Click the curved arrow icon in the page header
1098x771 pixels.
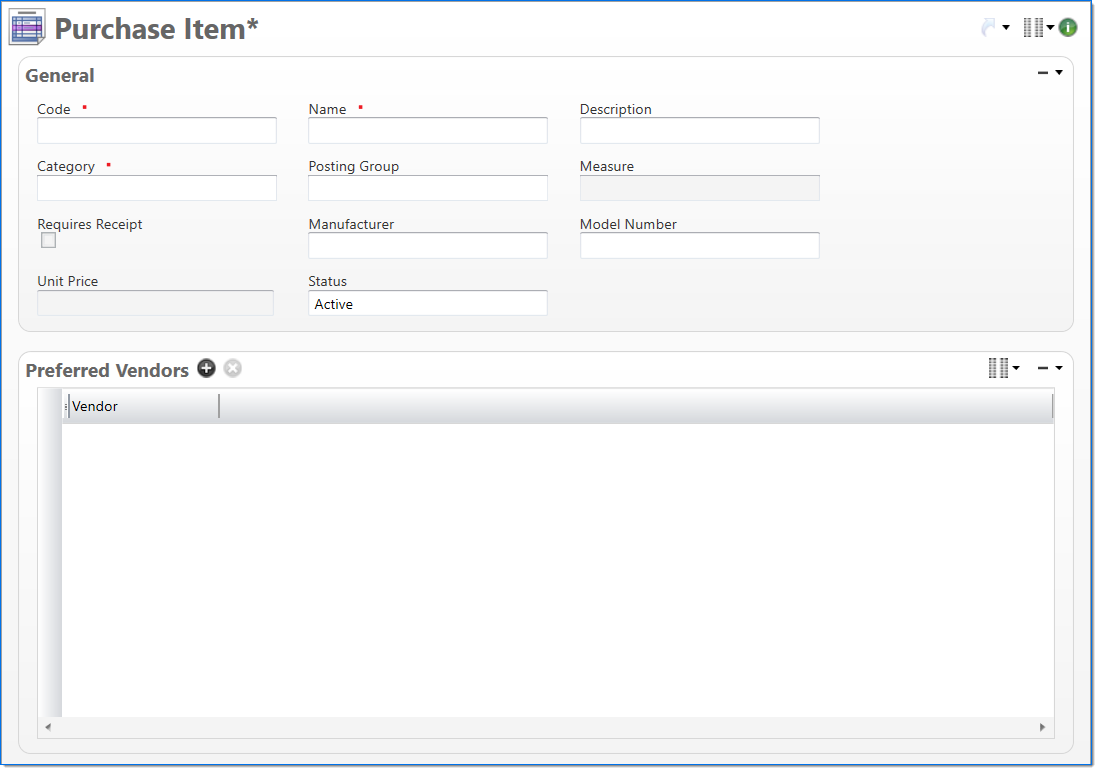pos(988,28)
